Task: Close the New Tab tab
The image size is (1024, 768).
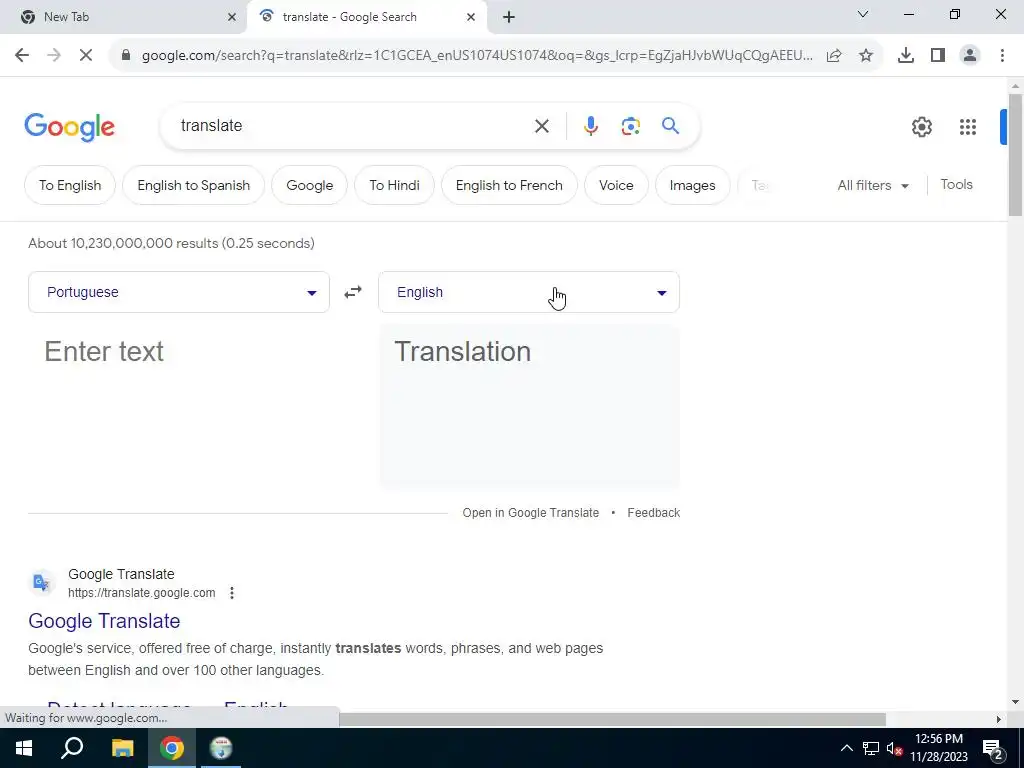Action: pos(232,18)
